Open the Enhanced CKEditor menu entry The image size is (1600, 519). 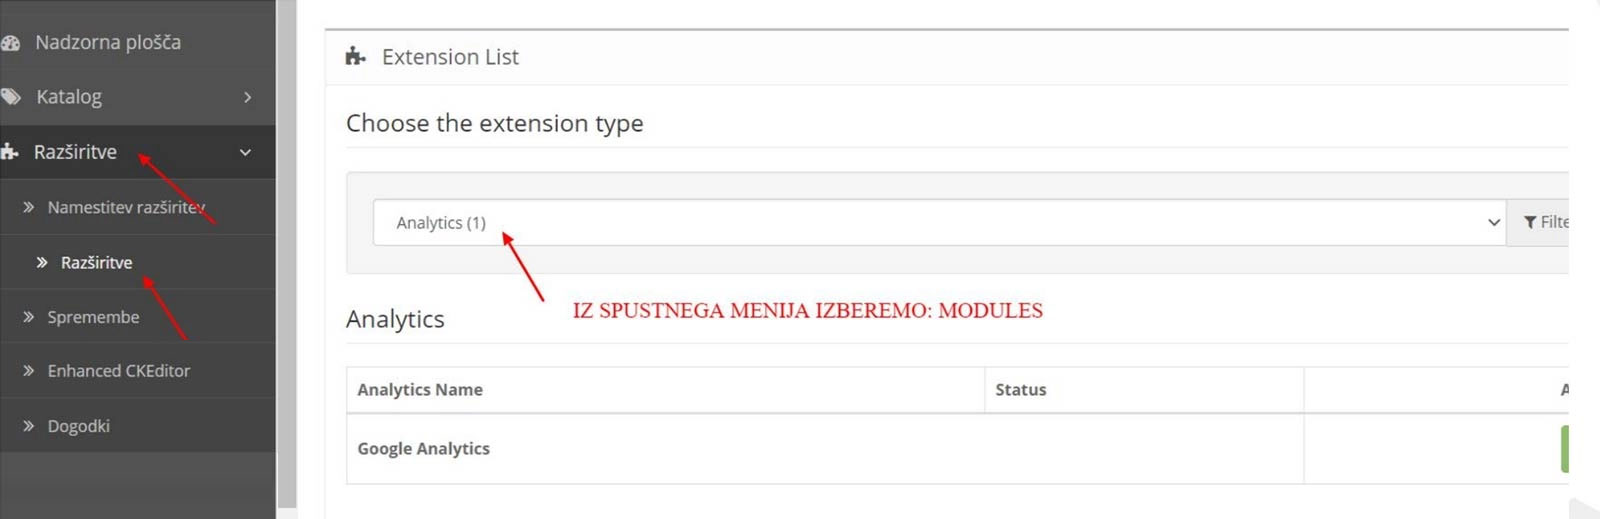coord(118,371)
